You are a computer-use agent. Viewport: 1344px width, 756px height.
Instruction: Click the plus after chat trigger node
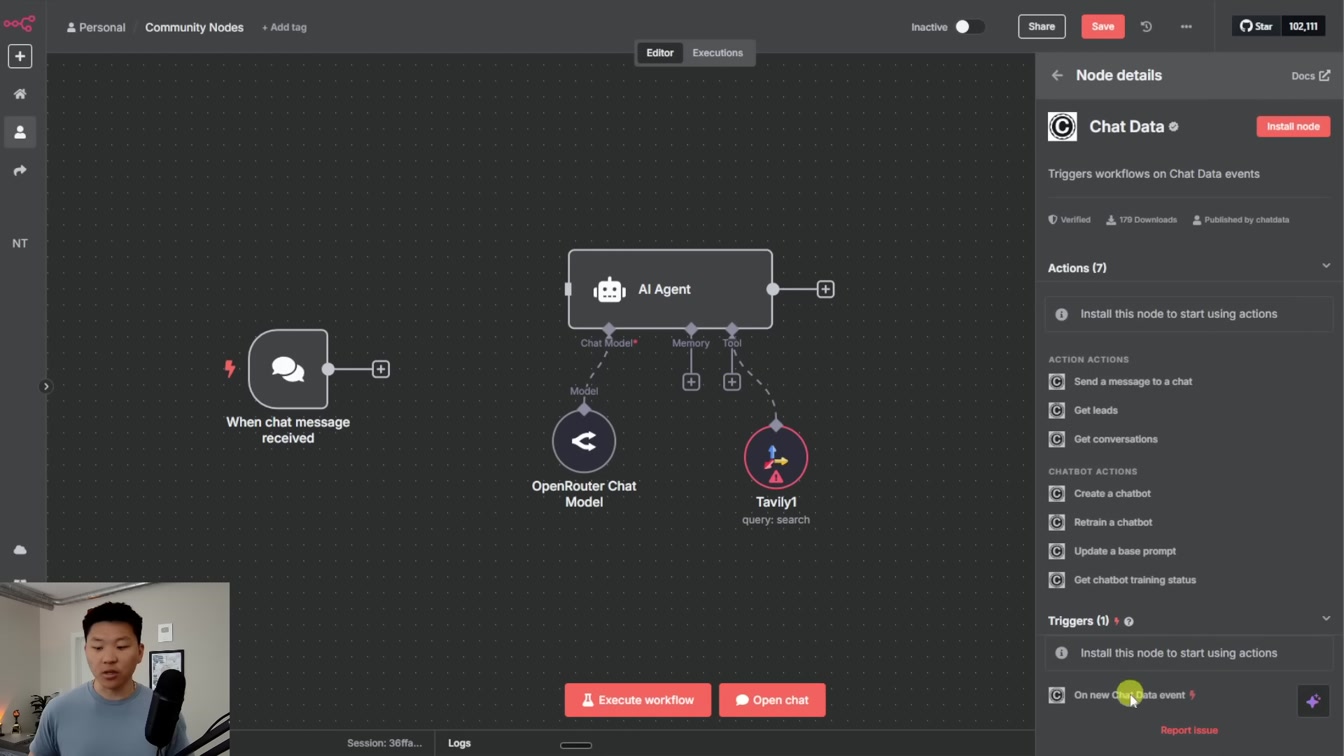click(x=381, y=369)
